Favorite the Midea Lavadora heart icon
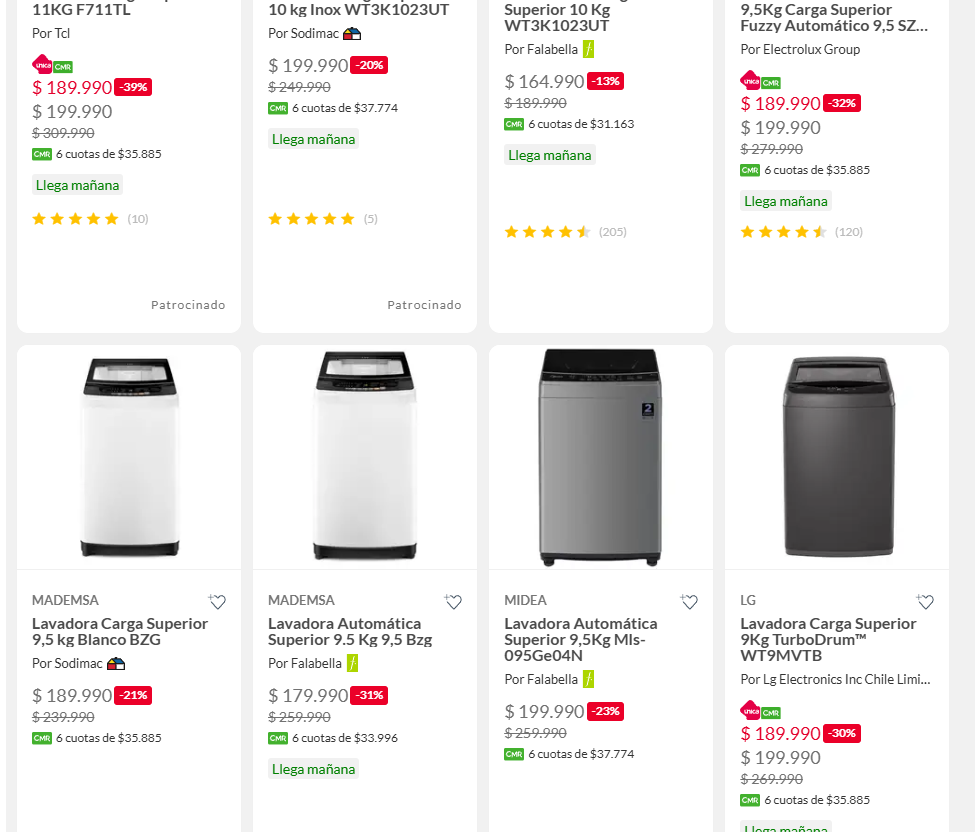 point(690,602)
